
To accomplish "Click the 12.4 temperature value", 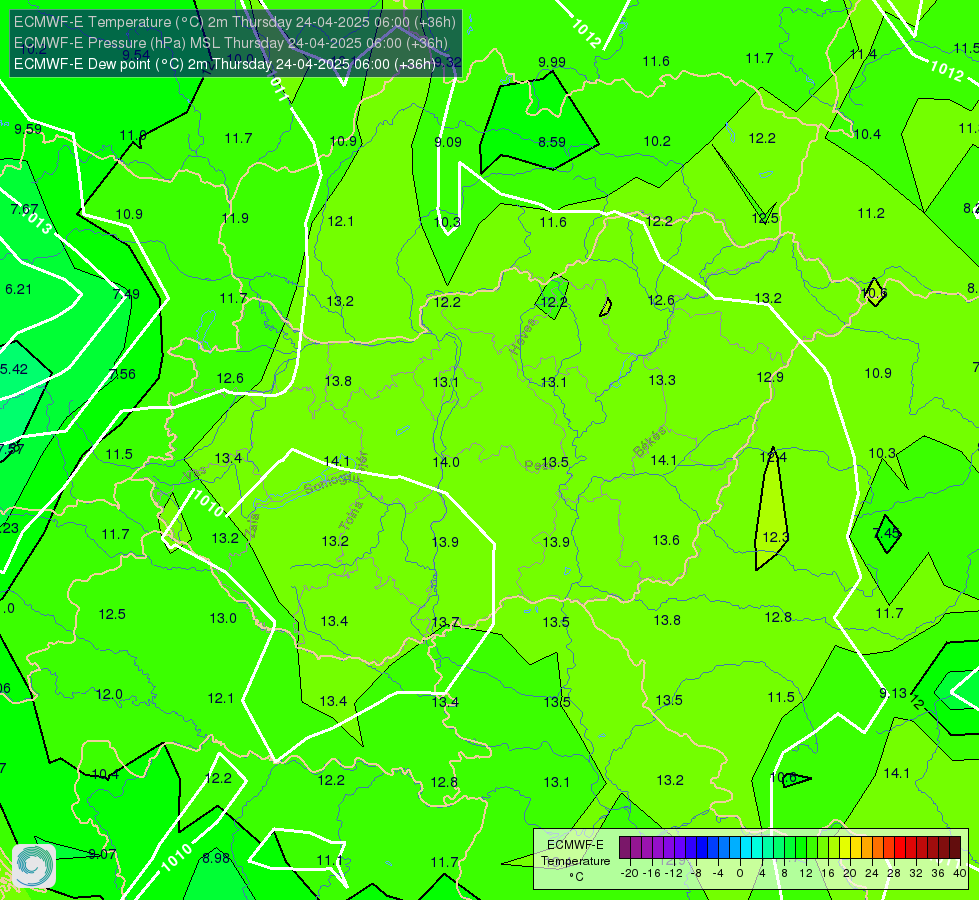I will click(773, 457).
